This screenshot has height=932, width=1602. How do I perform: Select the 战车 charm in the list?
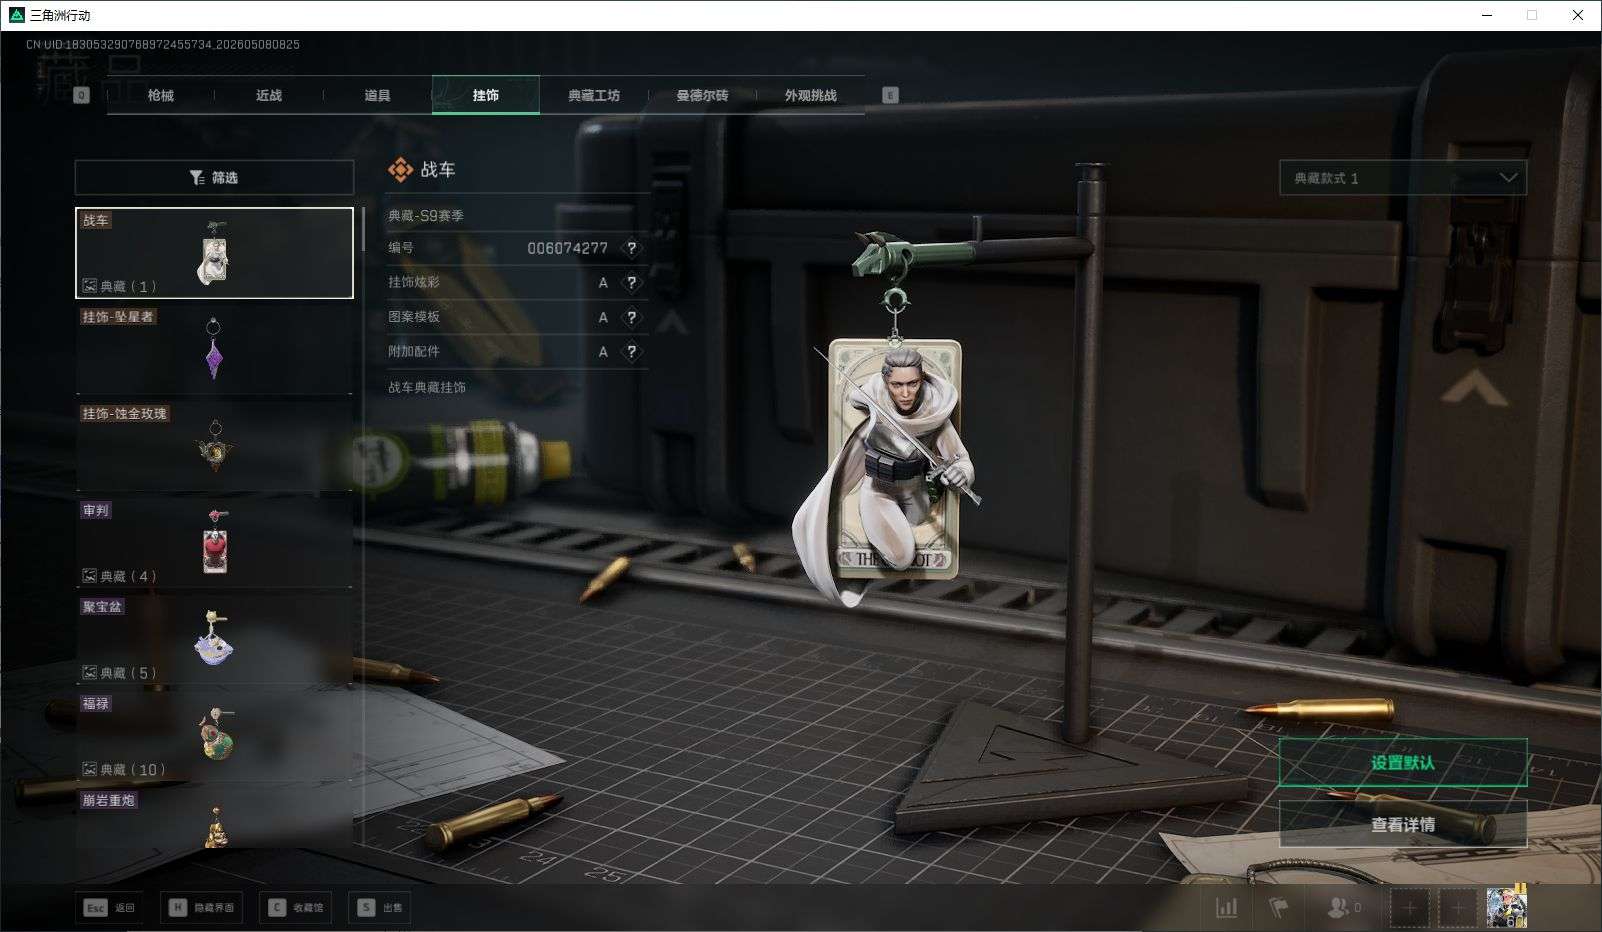click(214, 253)
